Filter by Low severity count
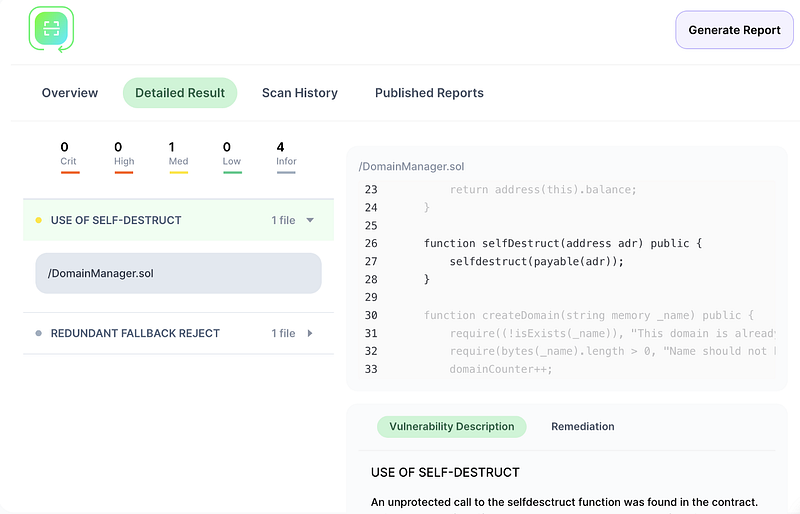 [x=232, y=155]
